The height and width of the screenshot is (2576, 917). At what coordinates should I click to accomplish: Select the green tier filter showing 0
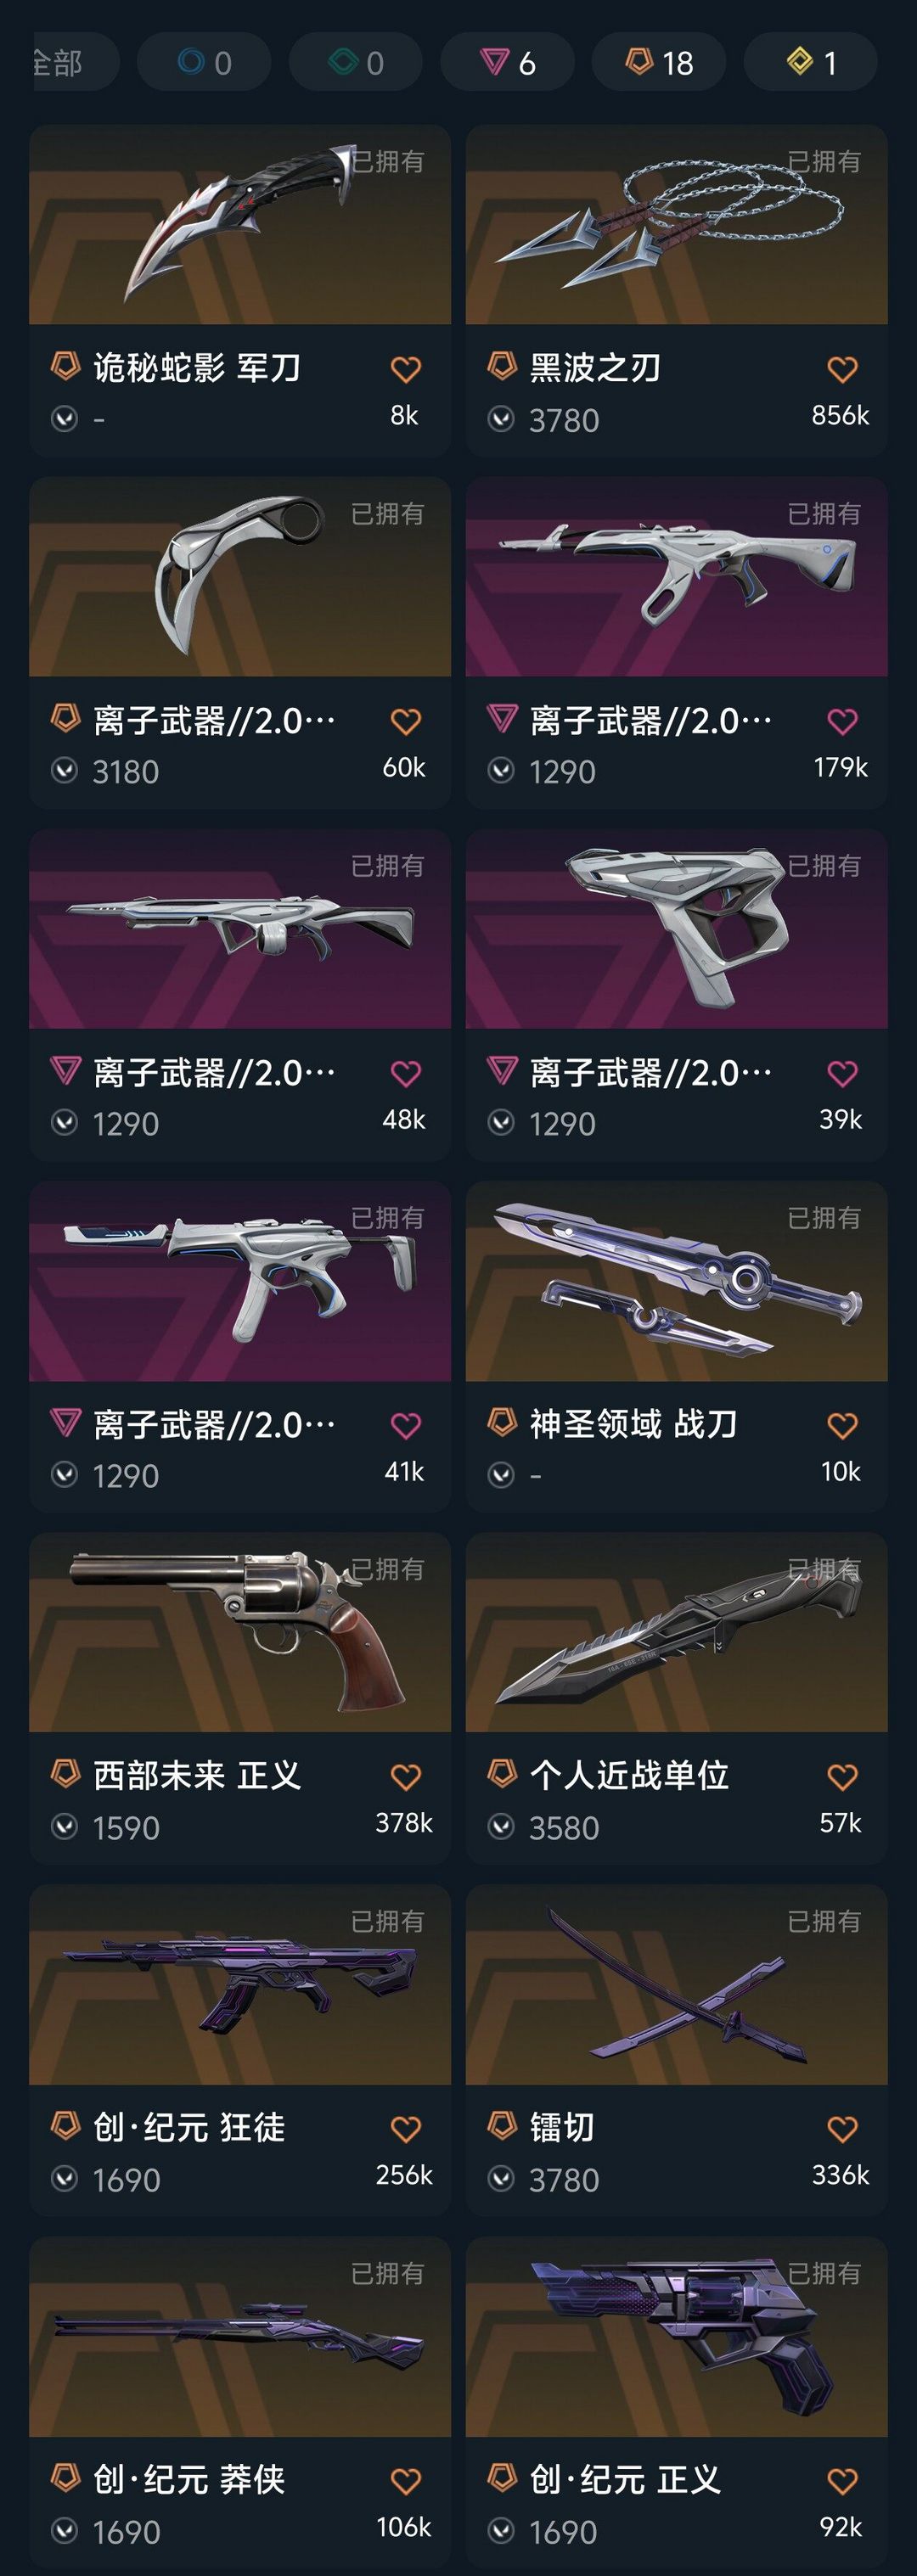click(356, 63)
